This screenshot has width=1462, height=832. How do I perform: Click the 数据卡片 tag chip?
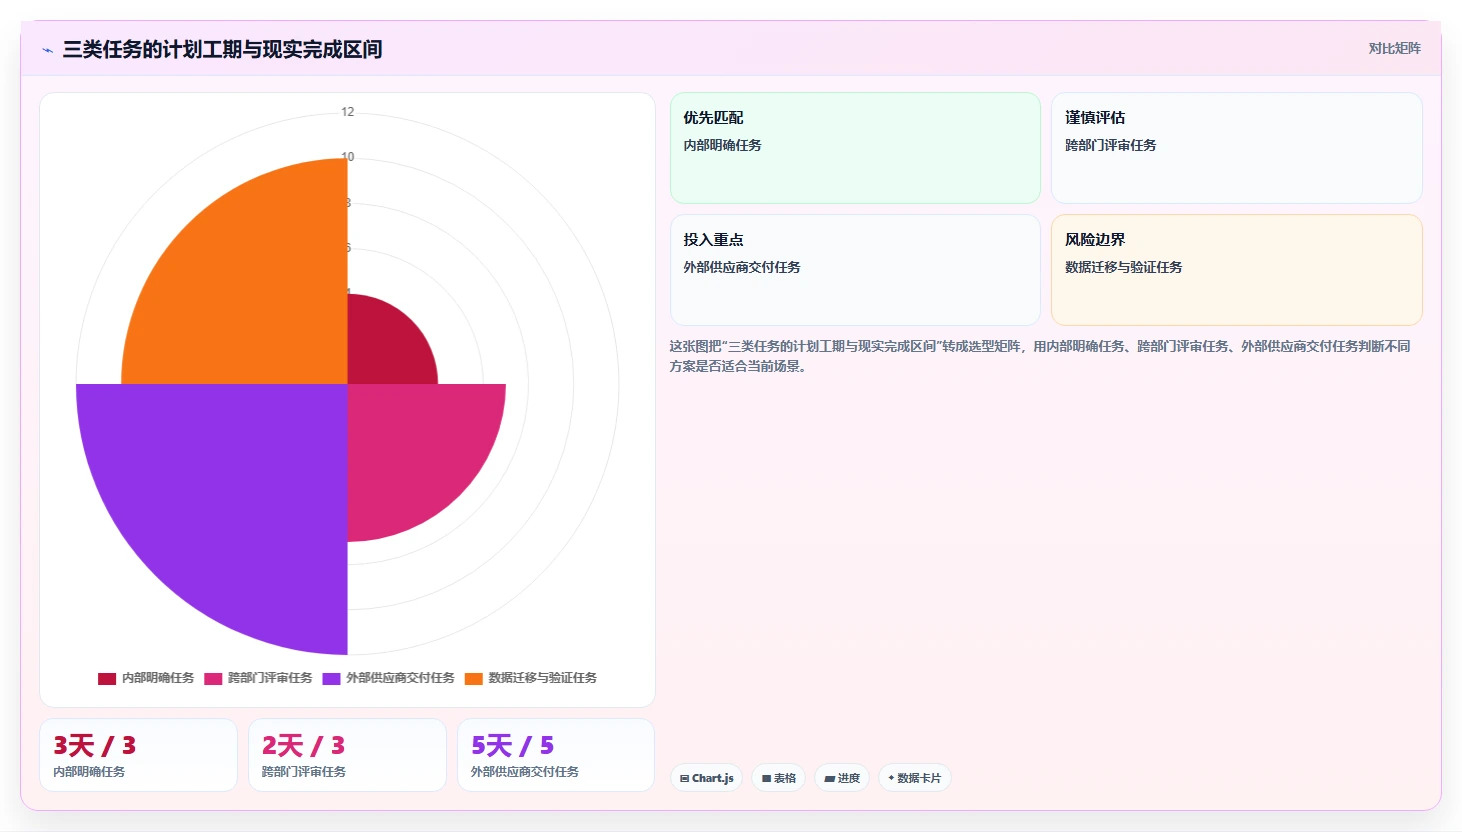pyautogui.click(x=915, y=778)
